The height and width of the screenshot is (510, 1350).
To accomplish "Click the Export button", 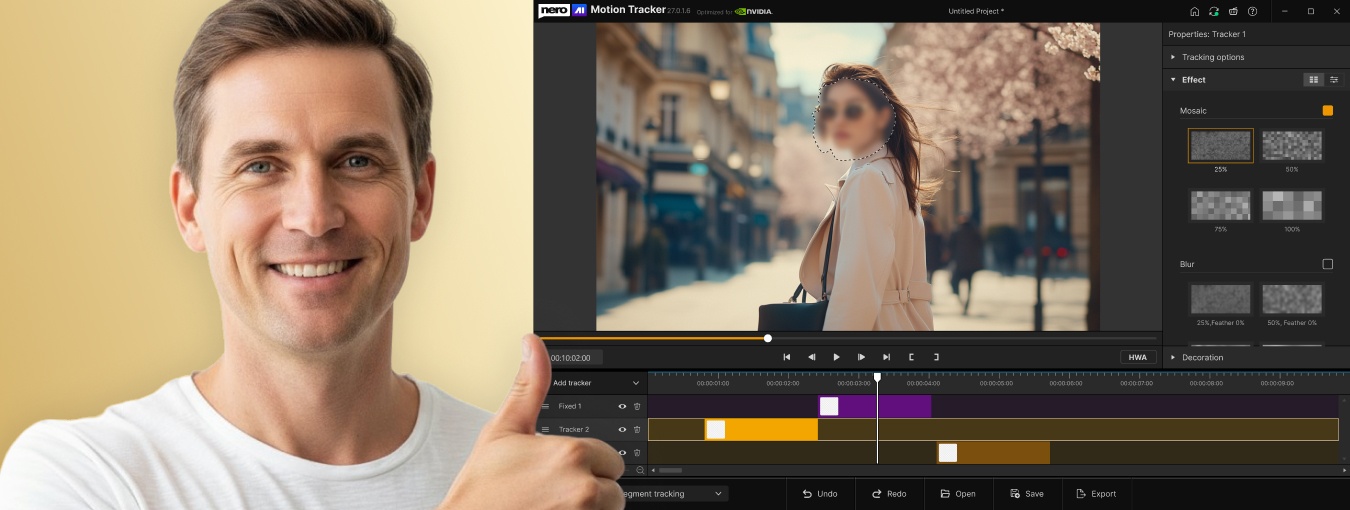I will tap(1096, 494).
